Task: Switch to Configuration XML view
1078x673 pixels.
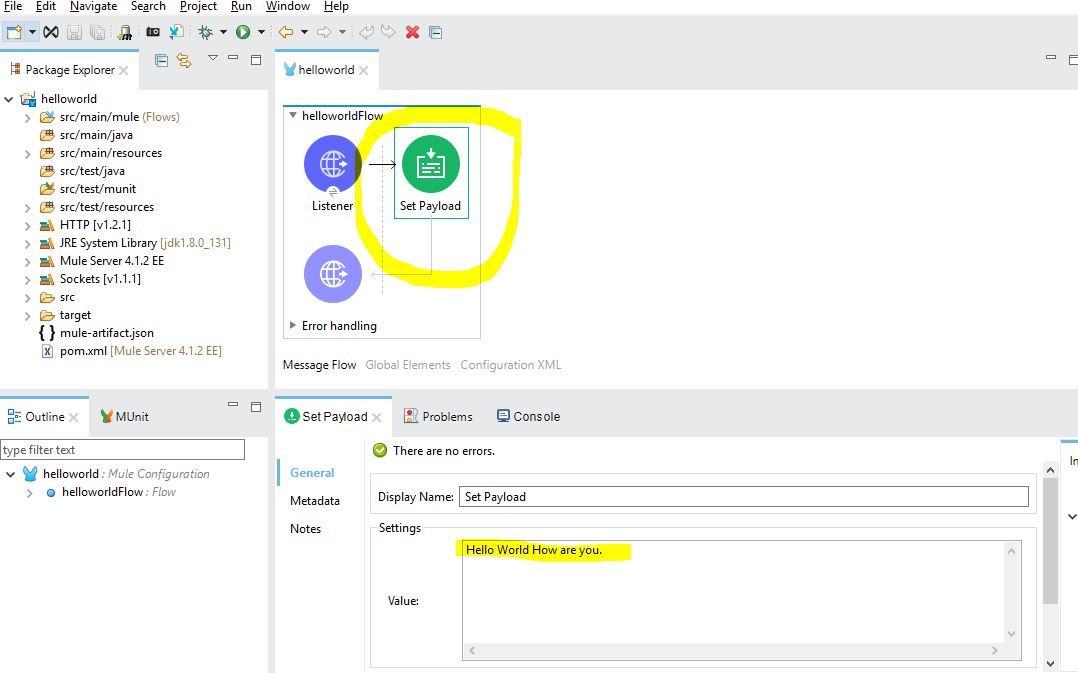Action: pyautogui.click(x=510, y=365)
